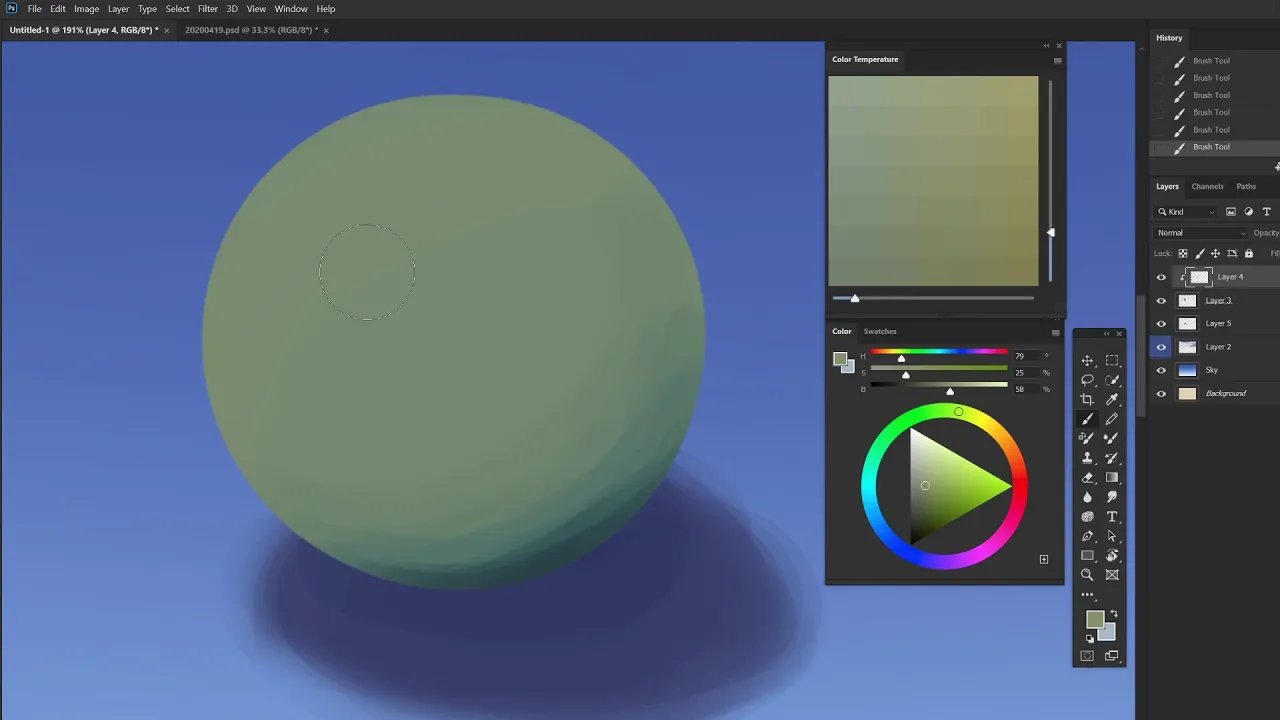The width and height of the screenshot is (1280, 720).
Task: Click the Brightness slider in Color panel
Action: point(939,384)
